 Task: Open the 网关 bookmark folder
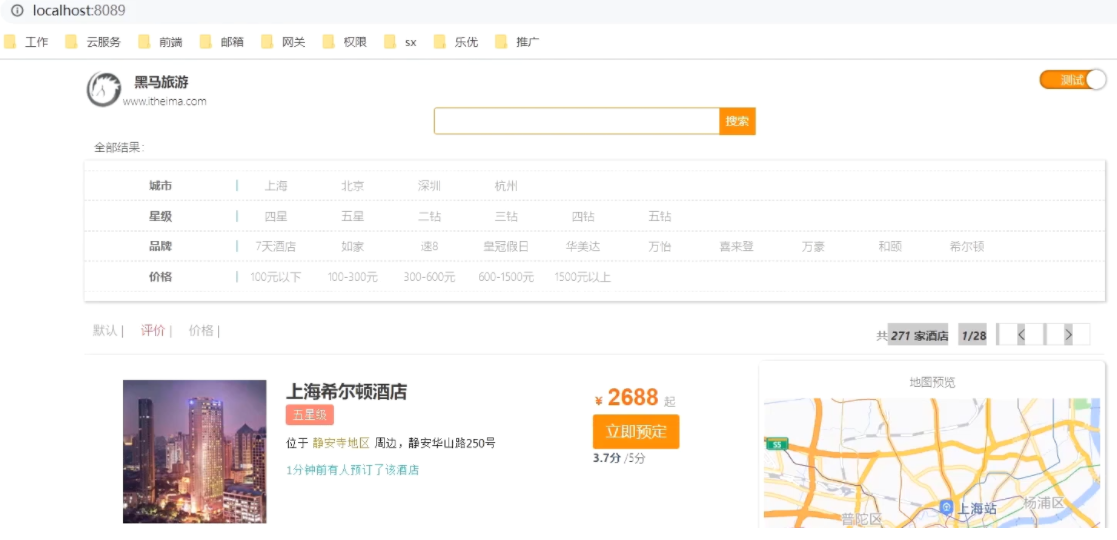pos(284,42)
